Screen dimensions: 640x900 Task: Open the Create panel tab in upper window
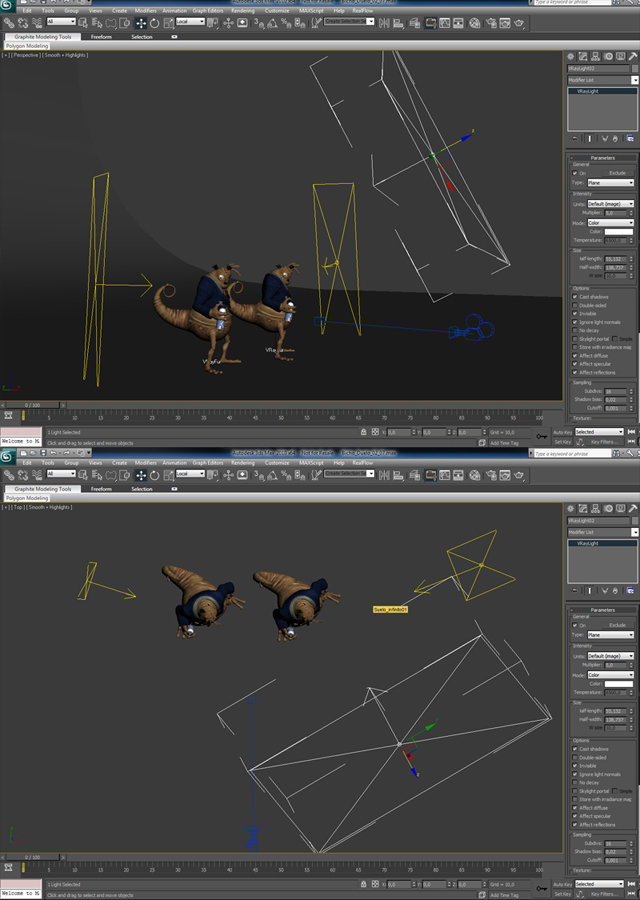pos(571,56)
